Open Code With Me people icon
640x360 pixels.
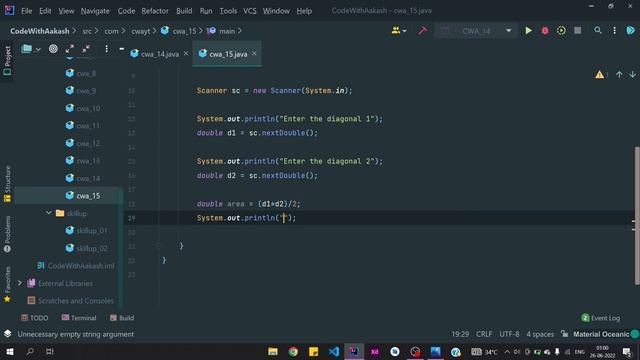point(399,31)
